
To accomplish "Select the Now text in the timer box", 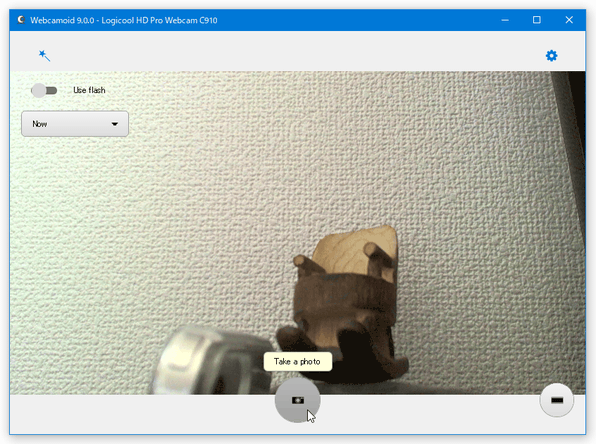I will tap(40, 124).
